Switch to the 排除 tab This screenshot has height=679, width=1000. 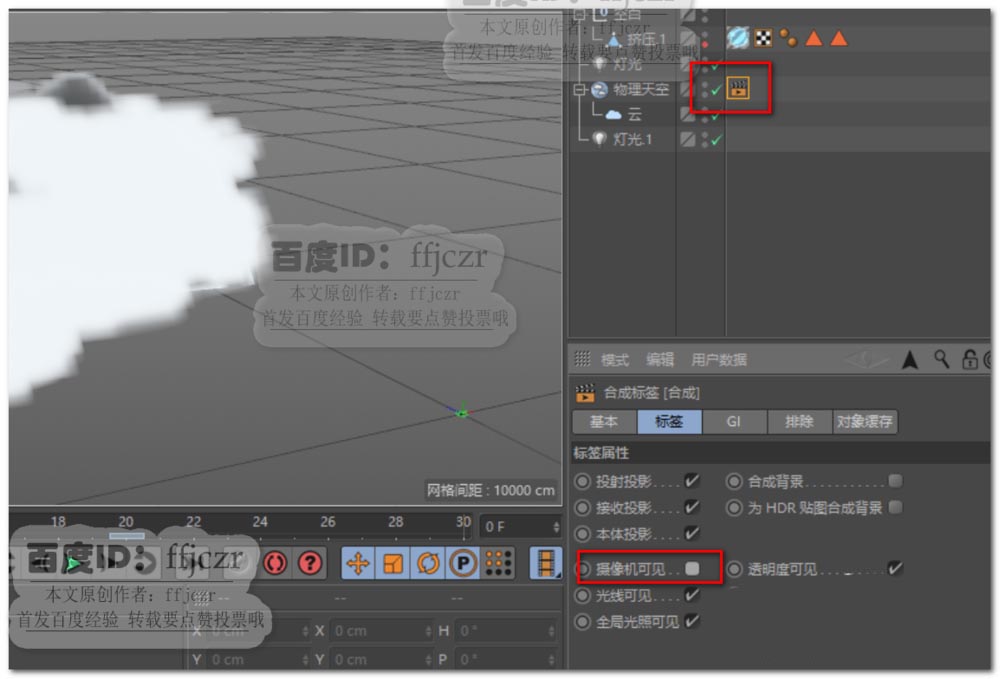[799, 421]
